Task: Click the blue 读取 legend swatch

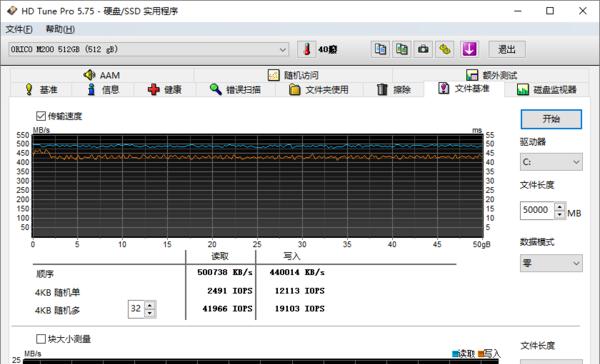Action: (455, 354)
